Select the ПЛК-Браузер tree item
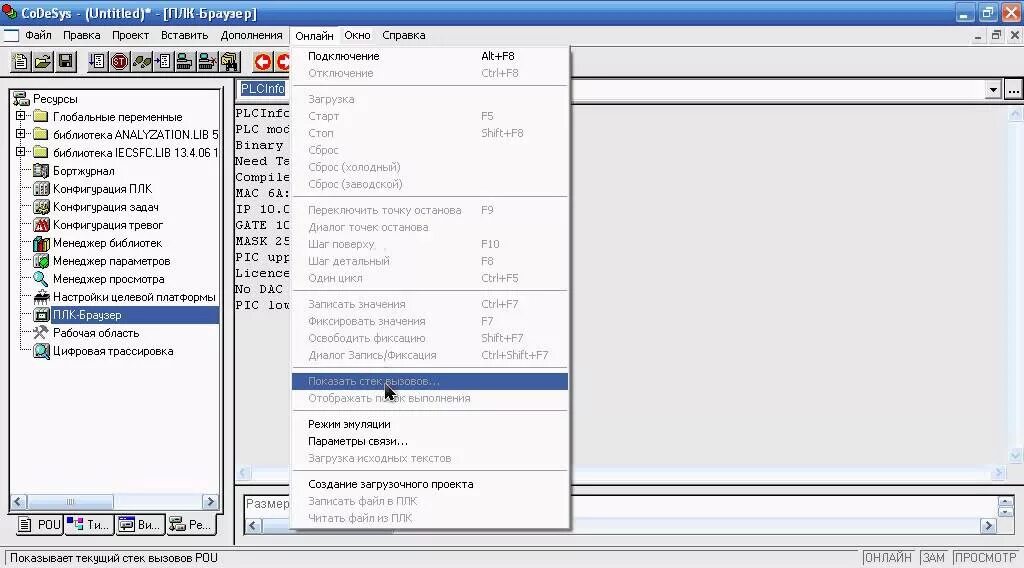Image resolution: width=1024 pixels, height=568 pixels. click(x=87, y=315)
